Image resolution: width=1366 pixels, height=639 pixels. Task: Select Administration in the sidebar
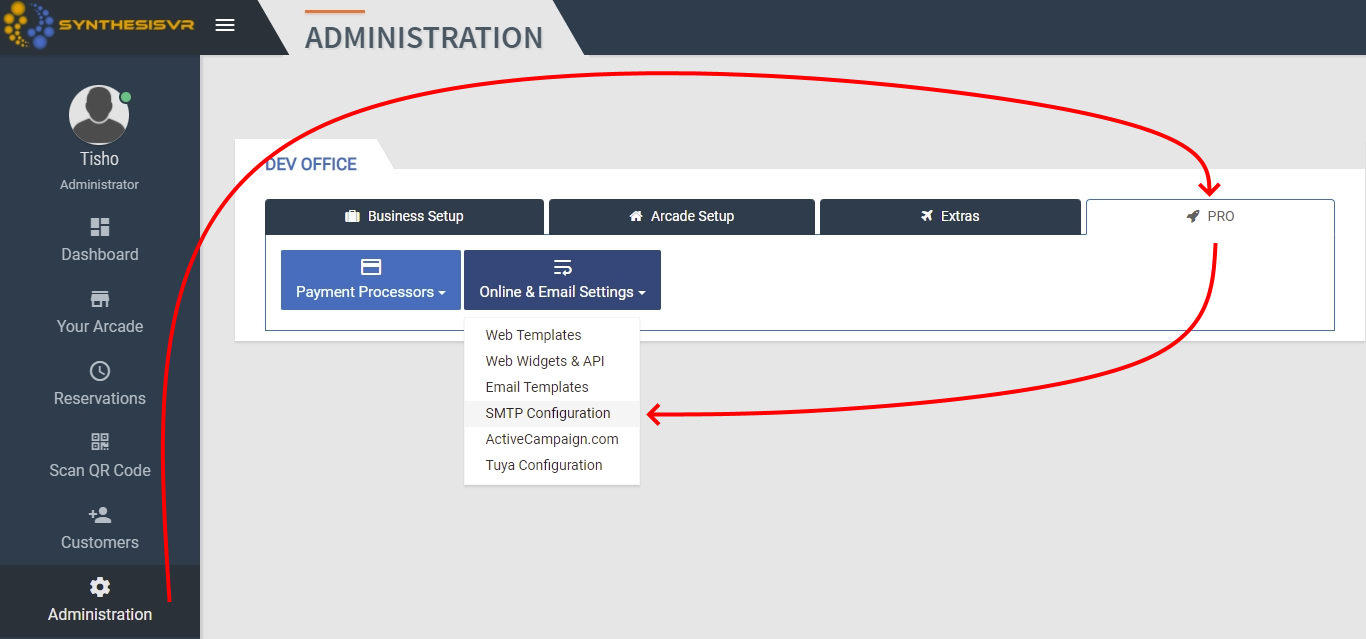point(100,601)
